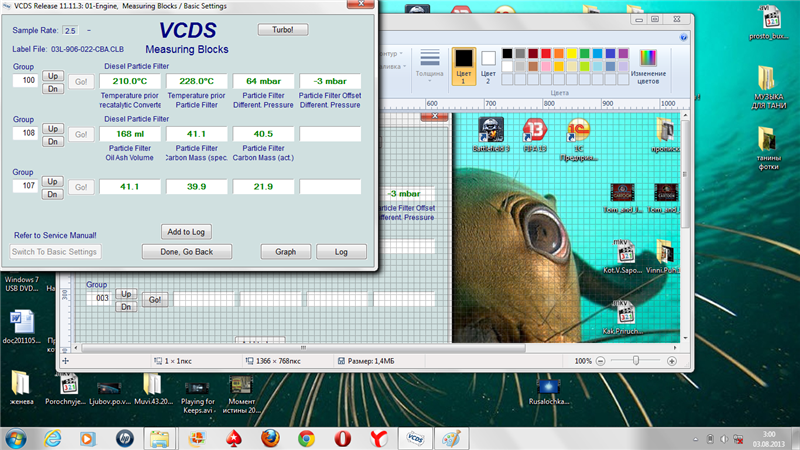The image size is (800, 450).
Task: Click the Turbo! button in VCDS
Action: point(283,30)
